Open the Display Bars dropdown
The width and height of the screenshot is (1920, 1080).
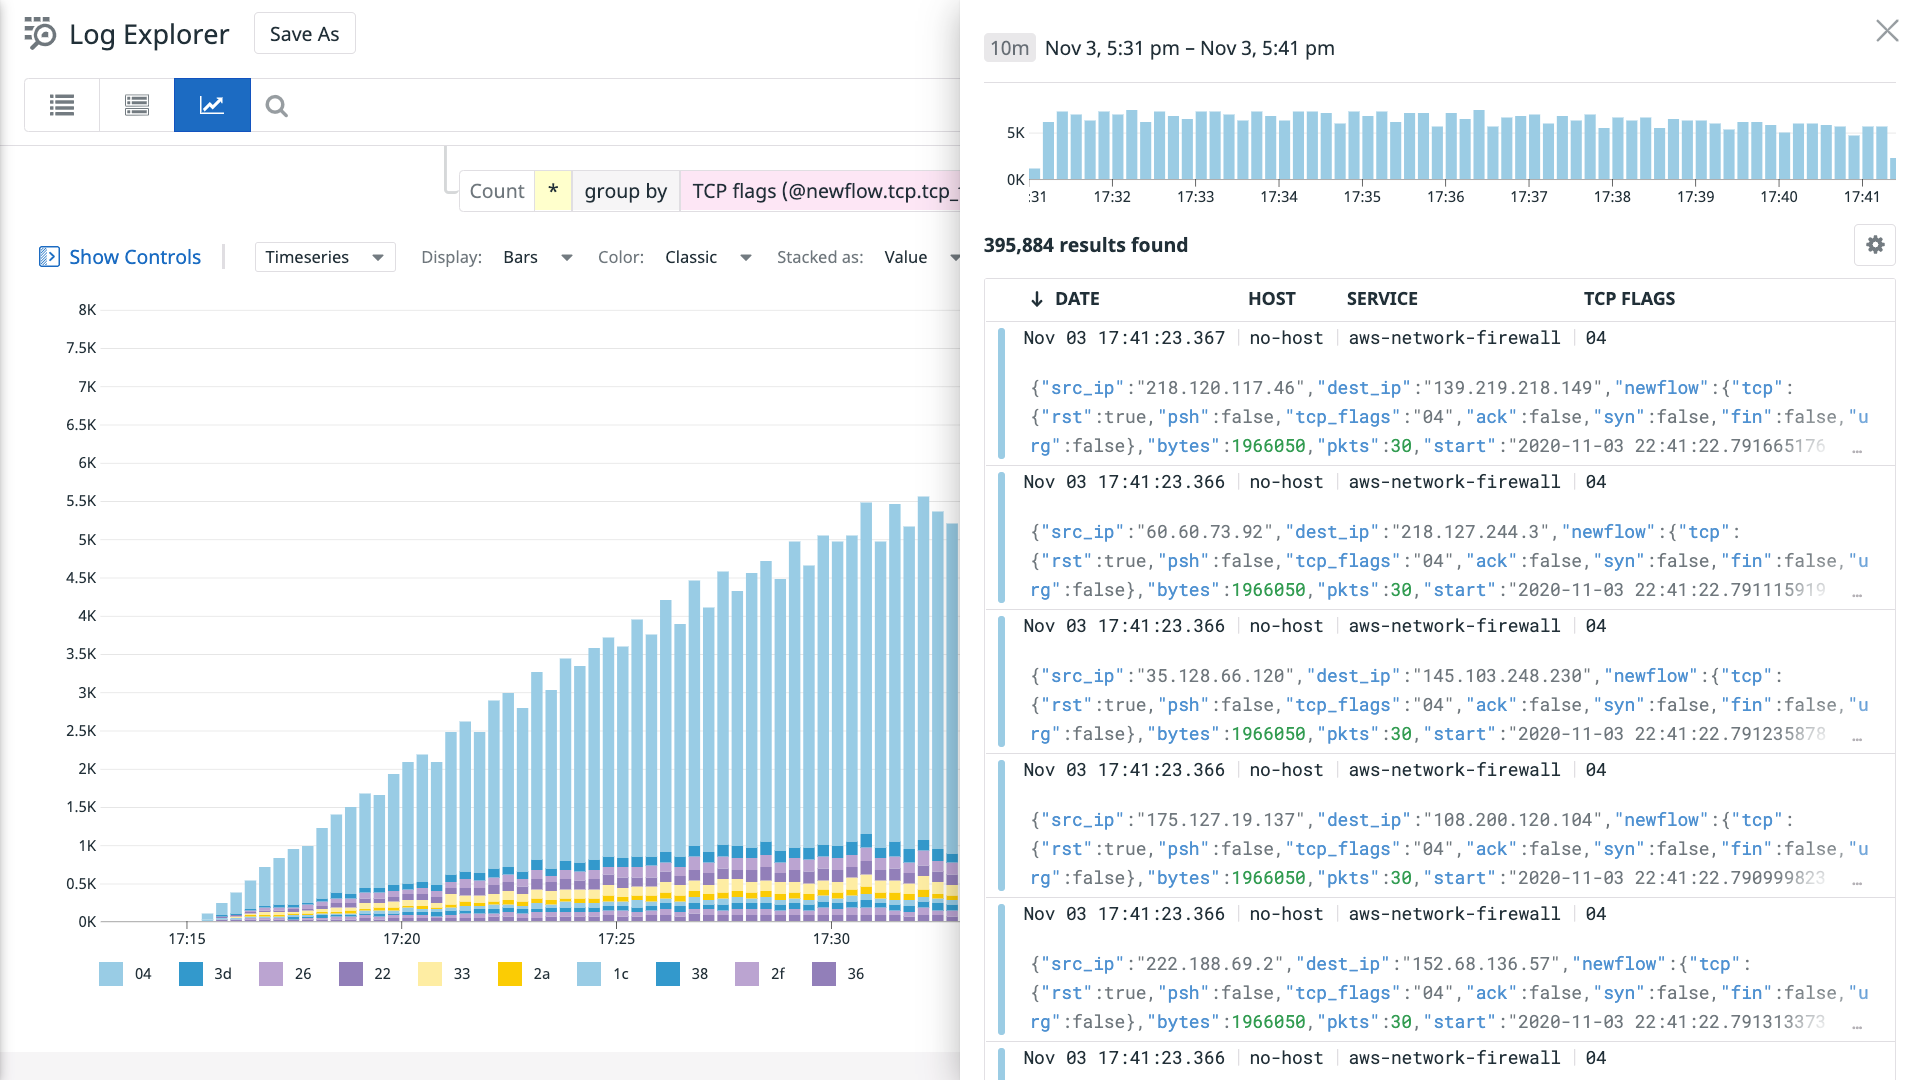pyautogui.click(x=536, y=257)
